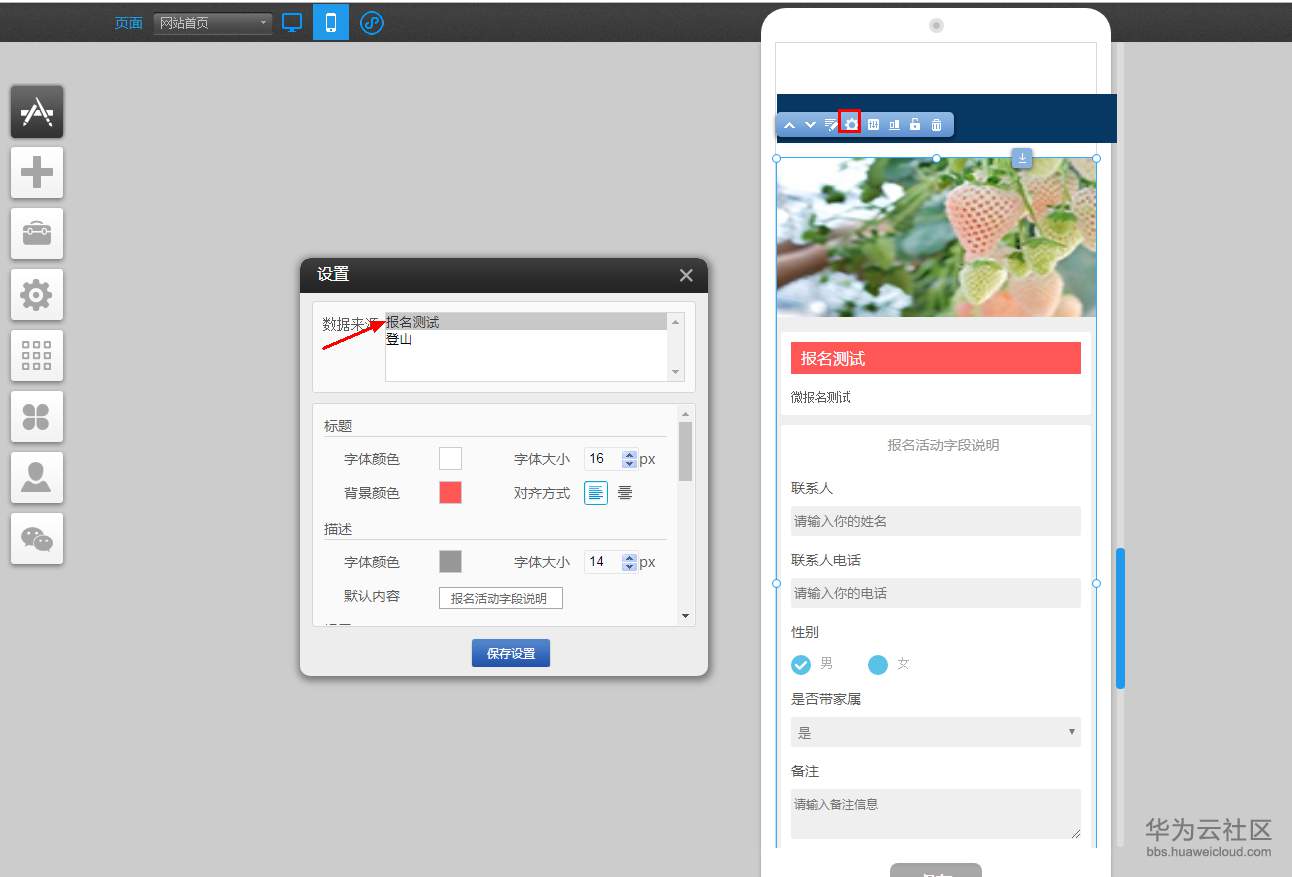The width and height of the screenshot is (1292, 877).
Task: Select 报名测试 in the data source list
Action: [x=526, y=322]
